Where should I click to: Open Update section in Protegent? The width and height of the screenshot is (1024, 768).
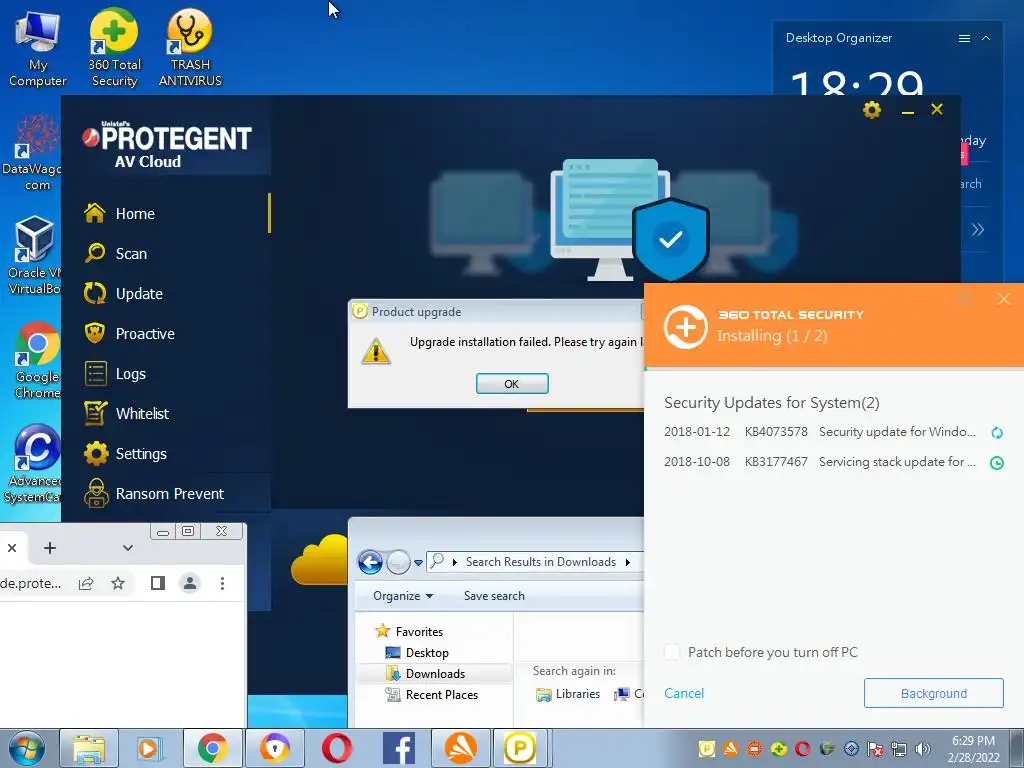[x=138, y=294]
